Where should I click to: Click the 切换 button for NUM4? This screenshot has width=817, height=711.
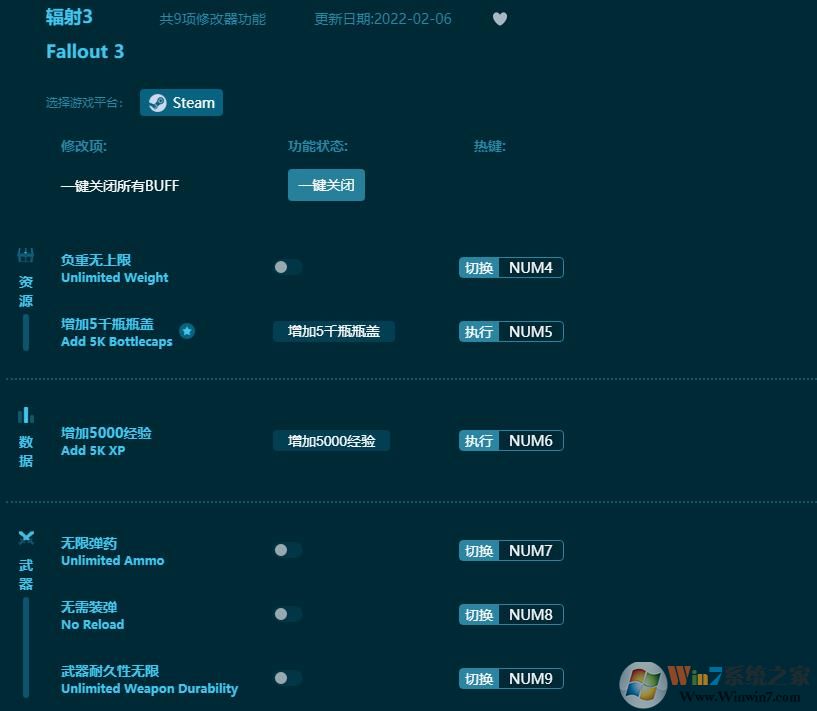479,268
